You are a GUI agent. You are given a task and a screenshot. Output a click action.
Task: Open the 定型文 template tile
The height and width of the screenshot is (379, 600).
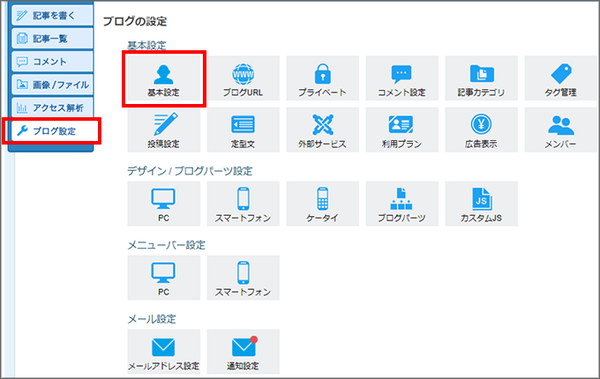point(243,130)
